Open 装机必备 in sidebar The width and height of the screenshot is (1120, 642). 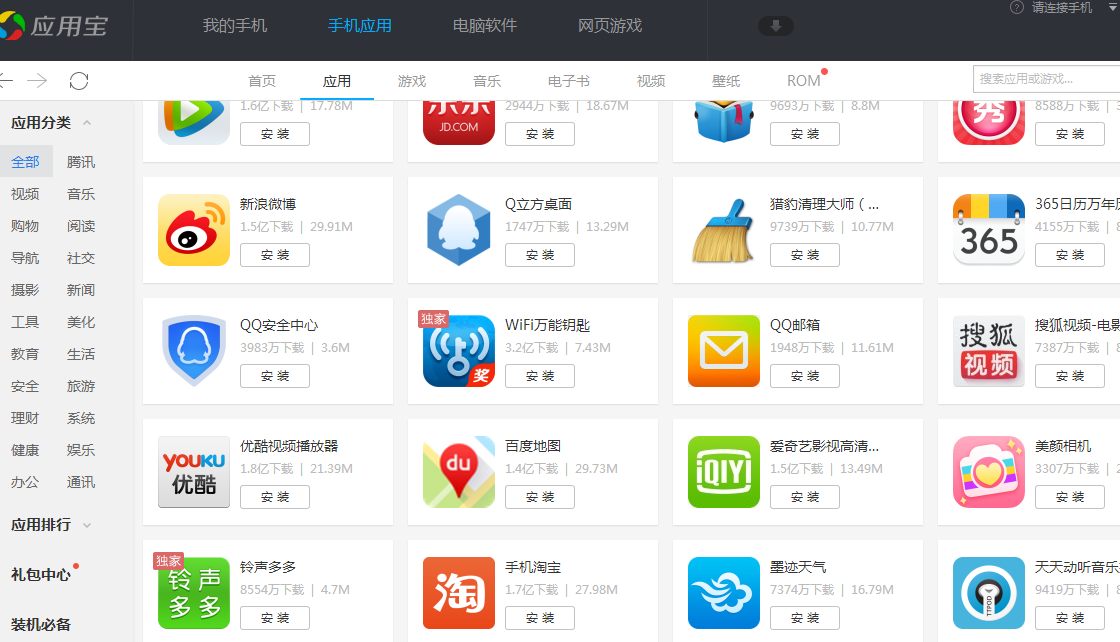point(41,625)
